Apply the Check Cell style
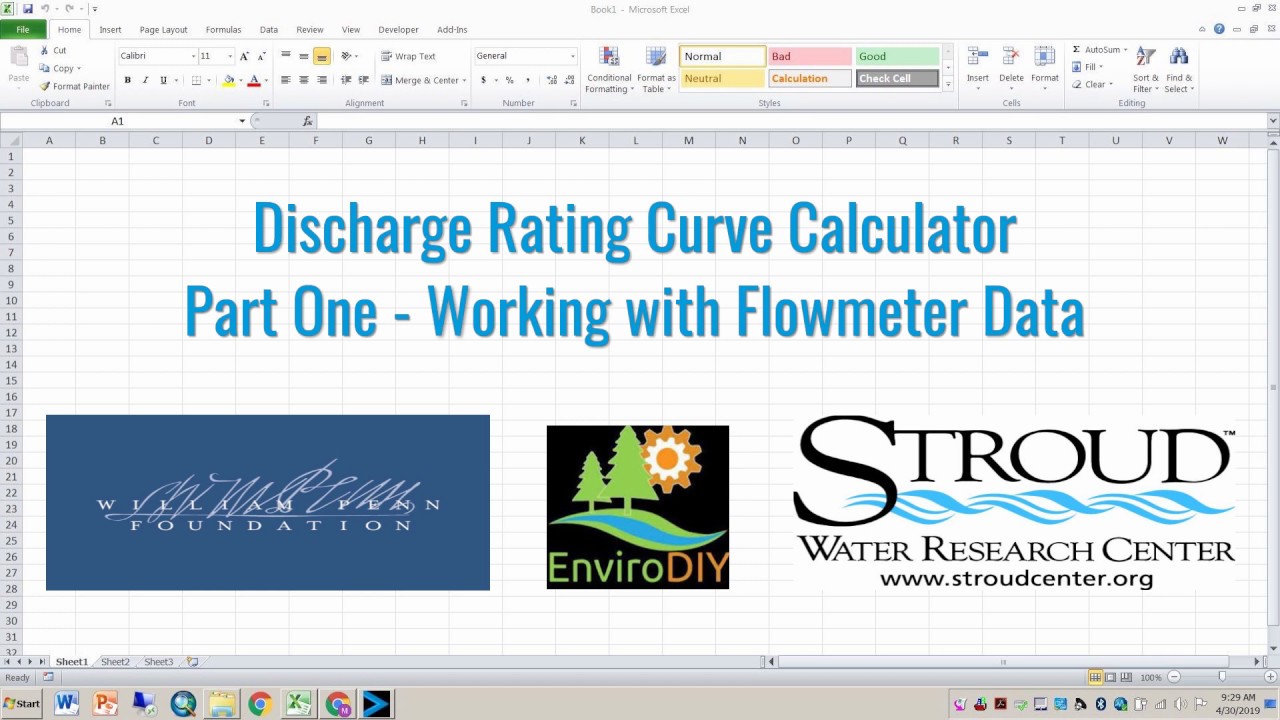The height and width of the screenshot is (720, 1280). click(x=897, y=79)
